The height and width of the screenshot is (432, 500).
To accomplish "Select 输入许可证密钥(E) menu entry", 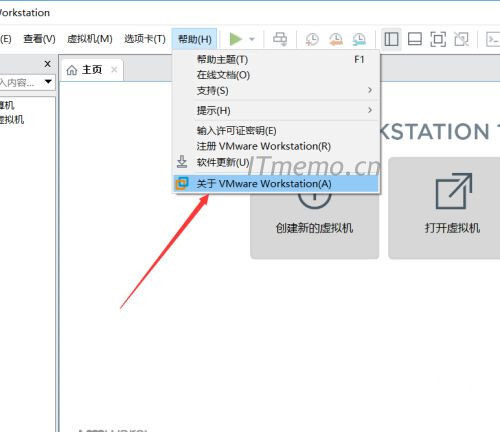I will click(277, 130).
